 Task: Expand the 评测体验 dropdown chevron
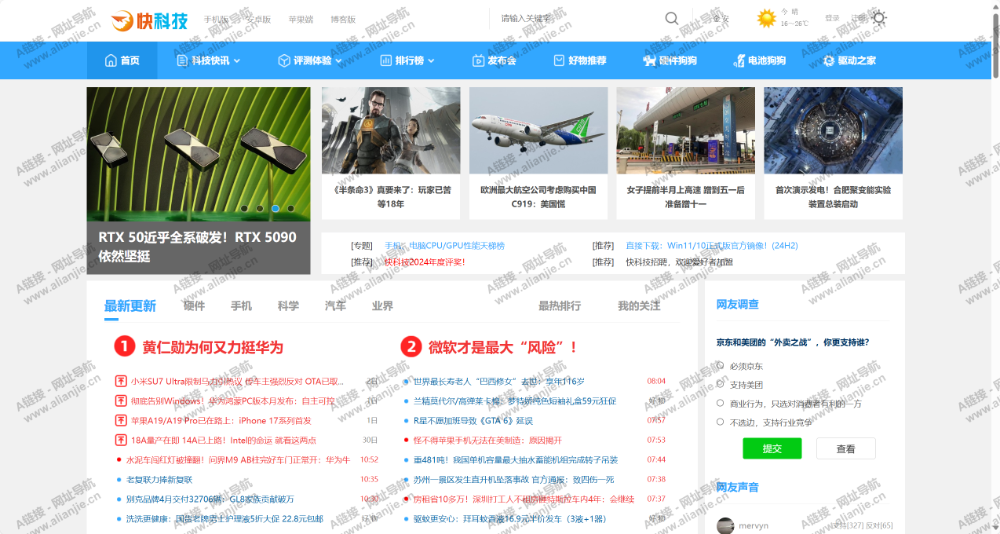(339, 61)
